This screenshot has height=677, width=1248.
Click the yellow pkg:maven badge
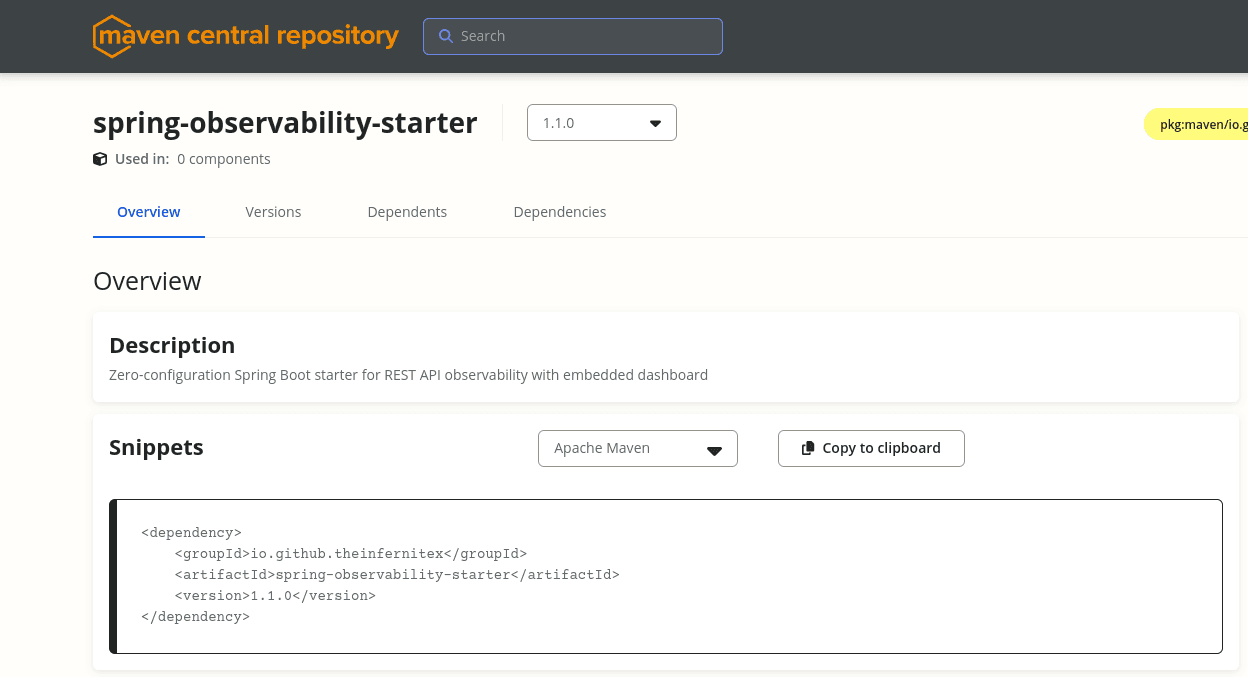point(1196,125)
